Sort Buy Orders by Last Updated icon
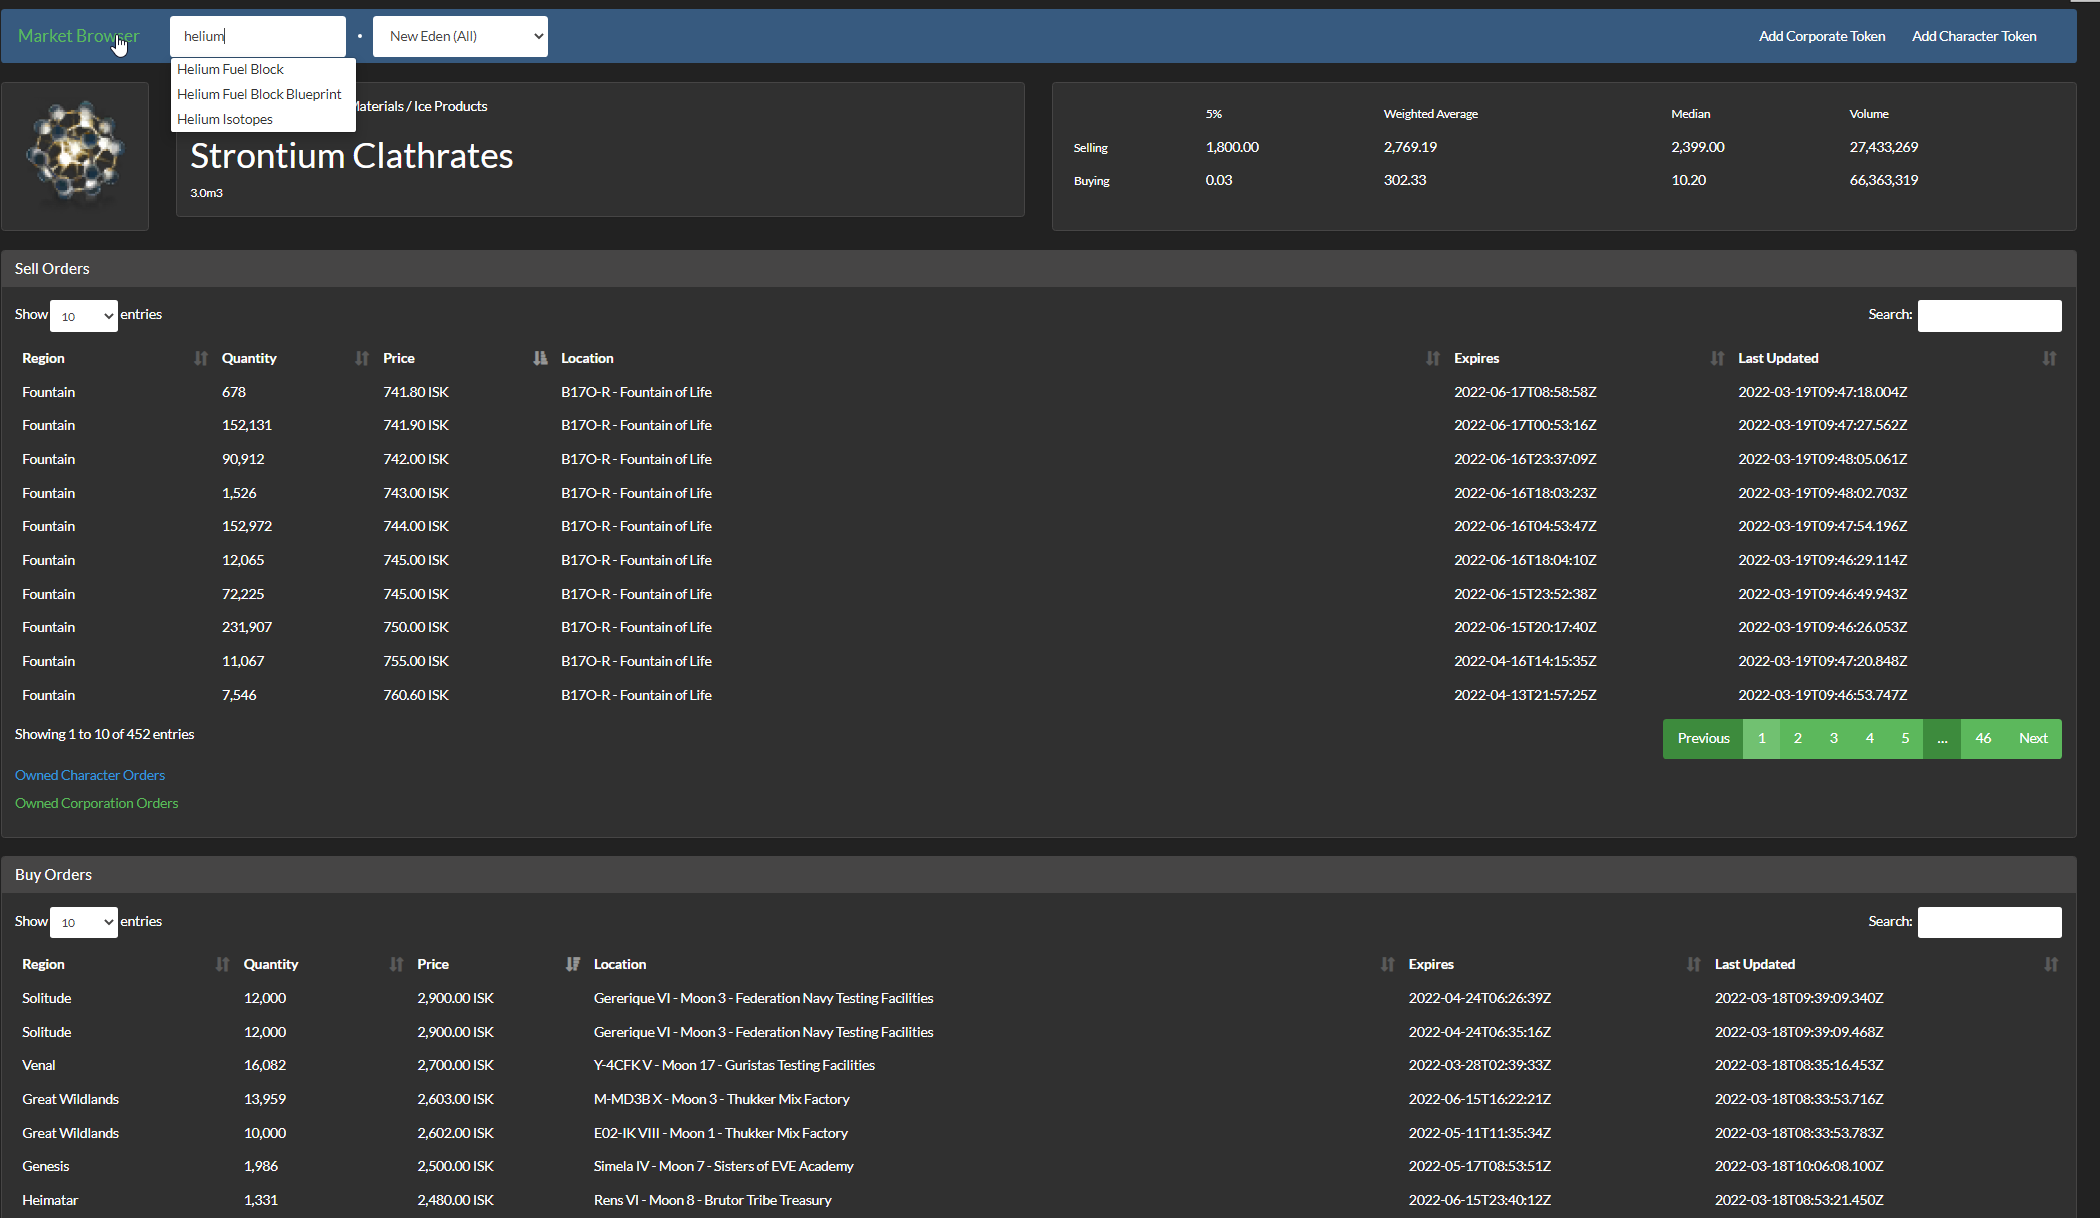This screenshot has width=2100, height=1218. [x=2051, y=964]
